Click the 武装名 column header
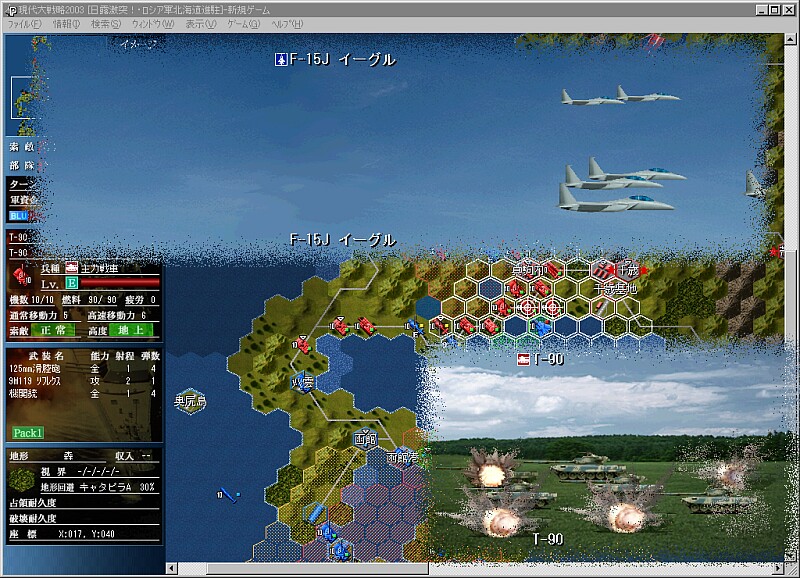This screenshot has width=800, height=578. tap(46, 356)
